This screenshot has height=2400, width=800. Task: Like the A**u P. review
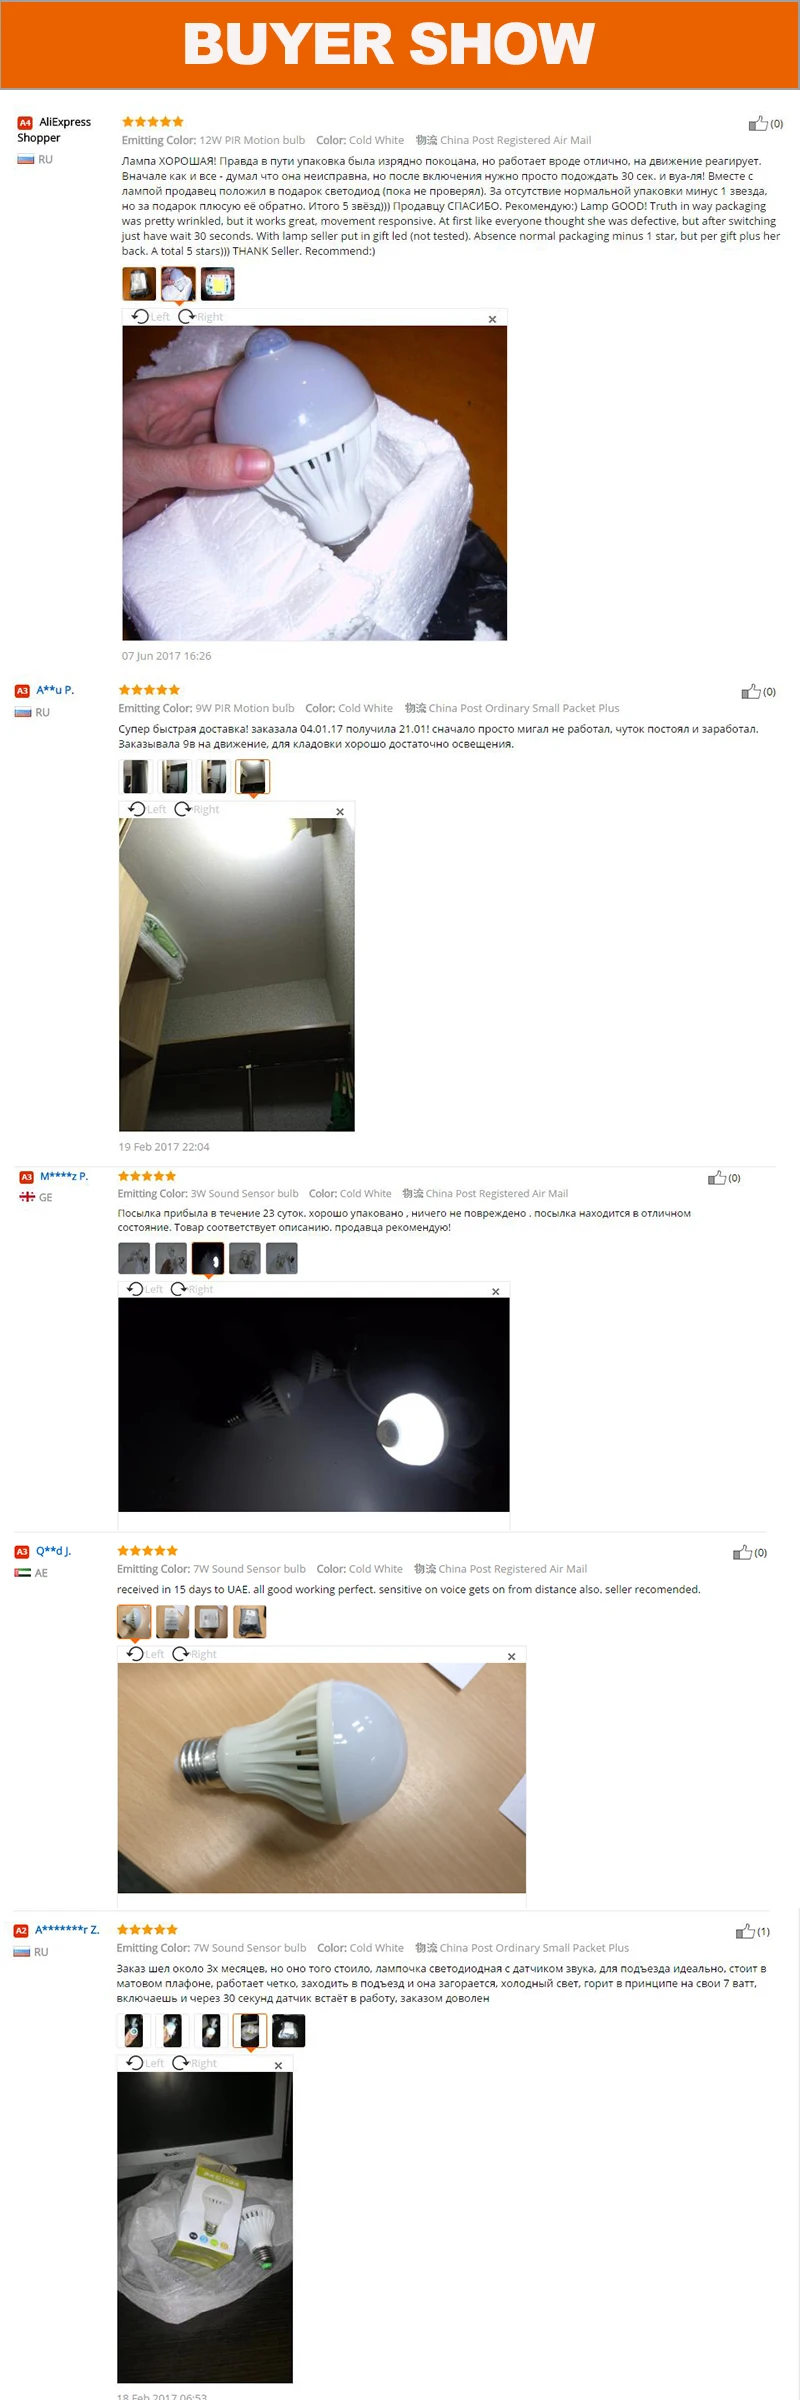pos(751,692)
